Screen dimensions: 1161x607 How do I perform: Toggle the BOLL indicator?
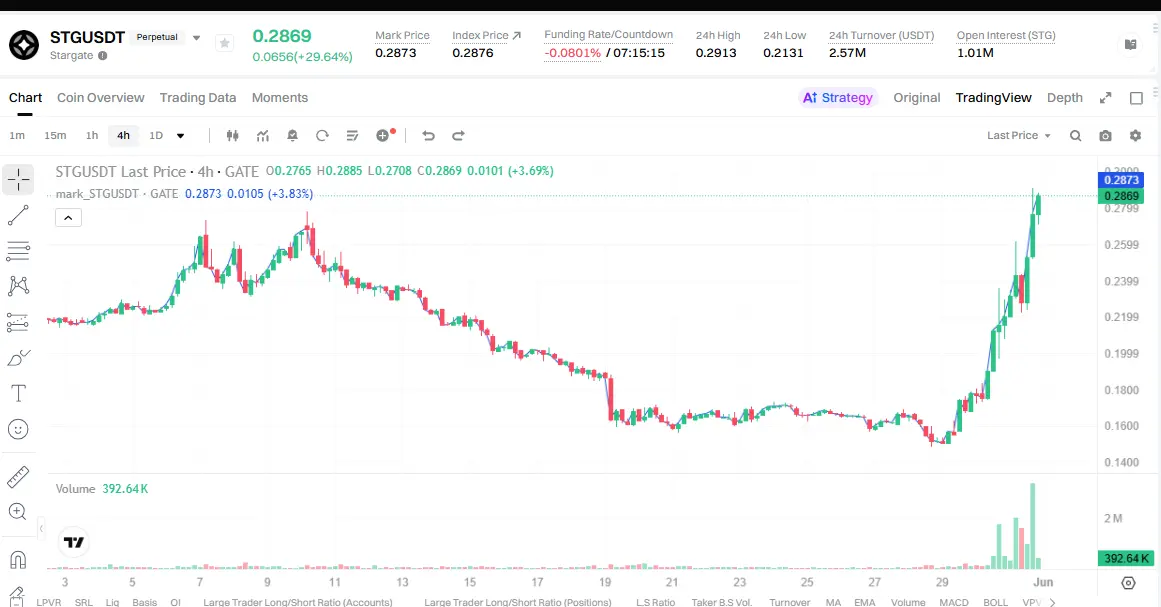point(996,602)
